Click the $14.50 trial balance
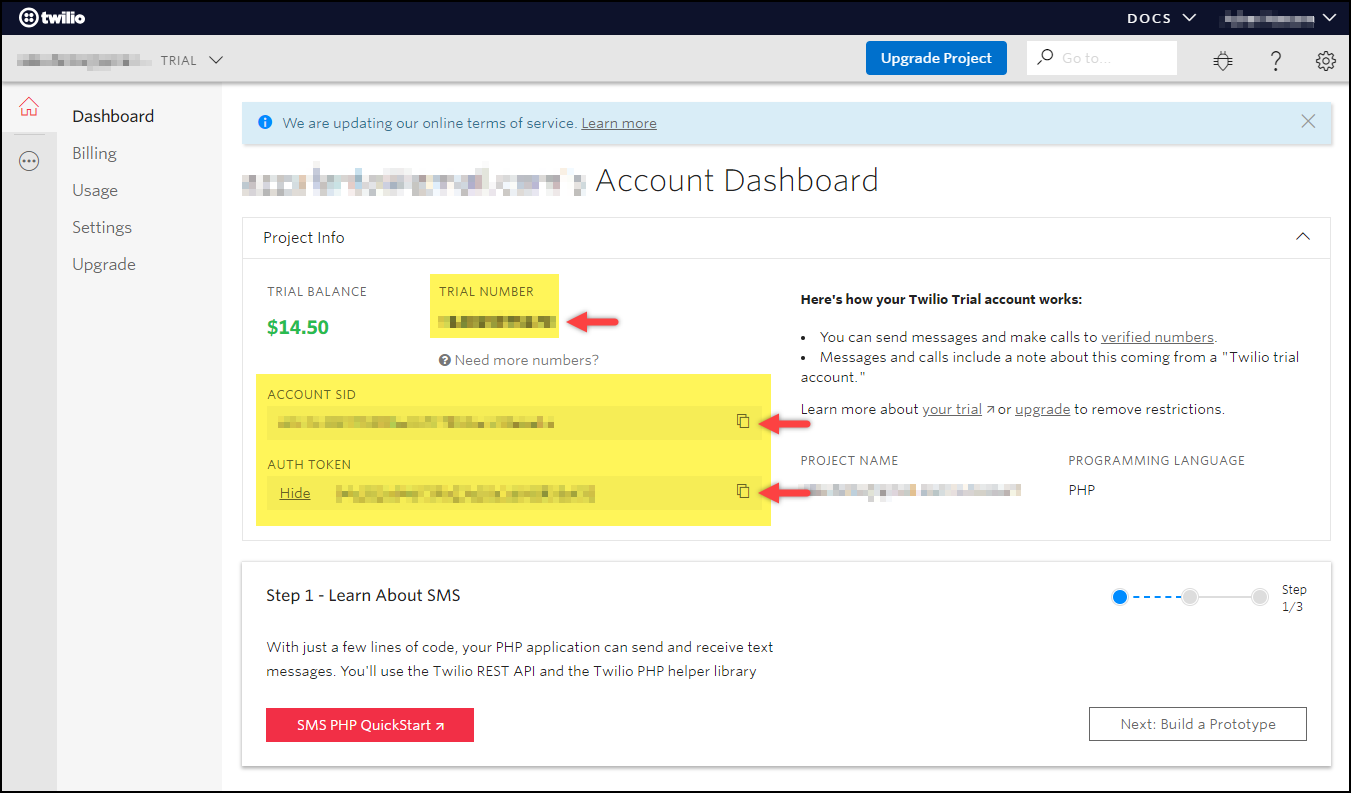The height and width of the screenshot is (793, 1351). tap(298, 327)
